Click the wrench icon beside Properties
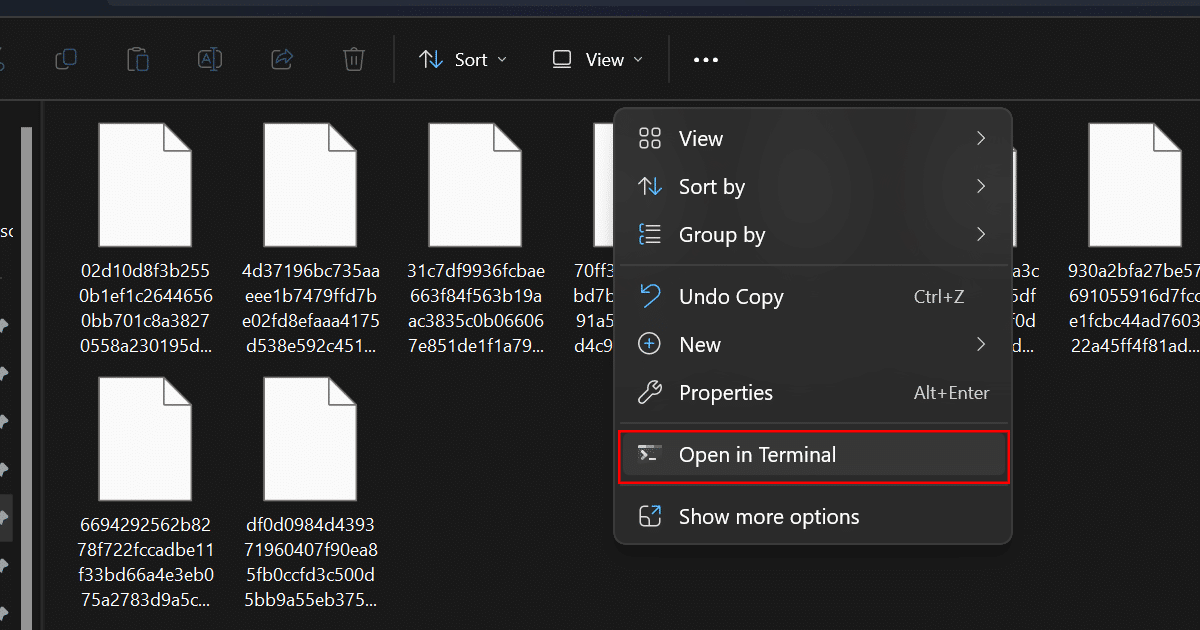 coord(650,393)
